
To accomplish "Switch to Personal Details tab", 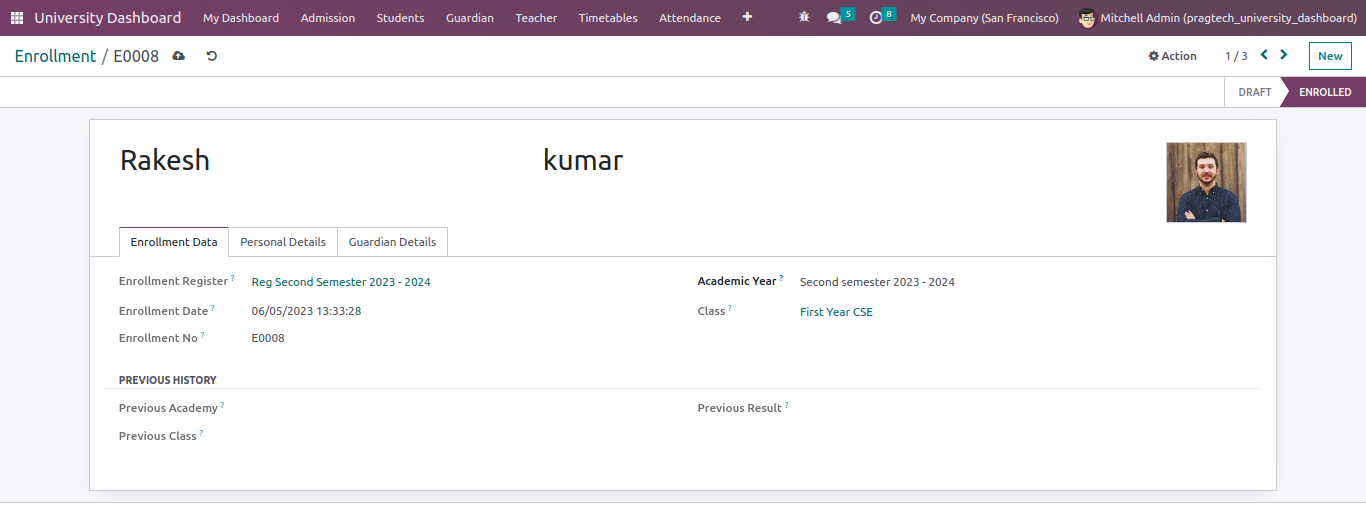I will coord(283,242).
